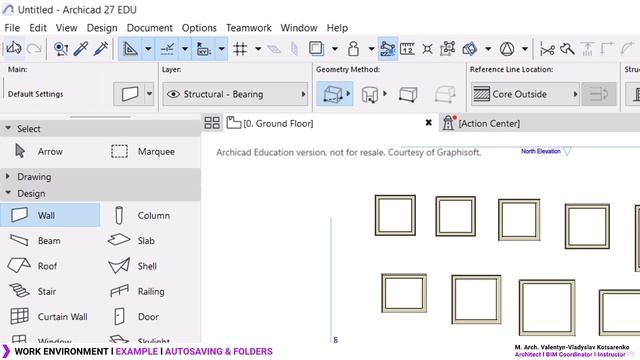Select the Arrow tool
640x360 pixels.
39,151
